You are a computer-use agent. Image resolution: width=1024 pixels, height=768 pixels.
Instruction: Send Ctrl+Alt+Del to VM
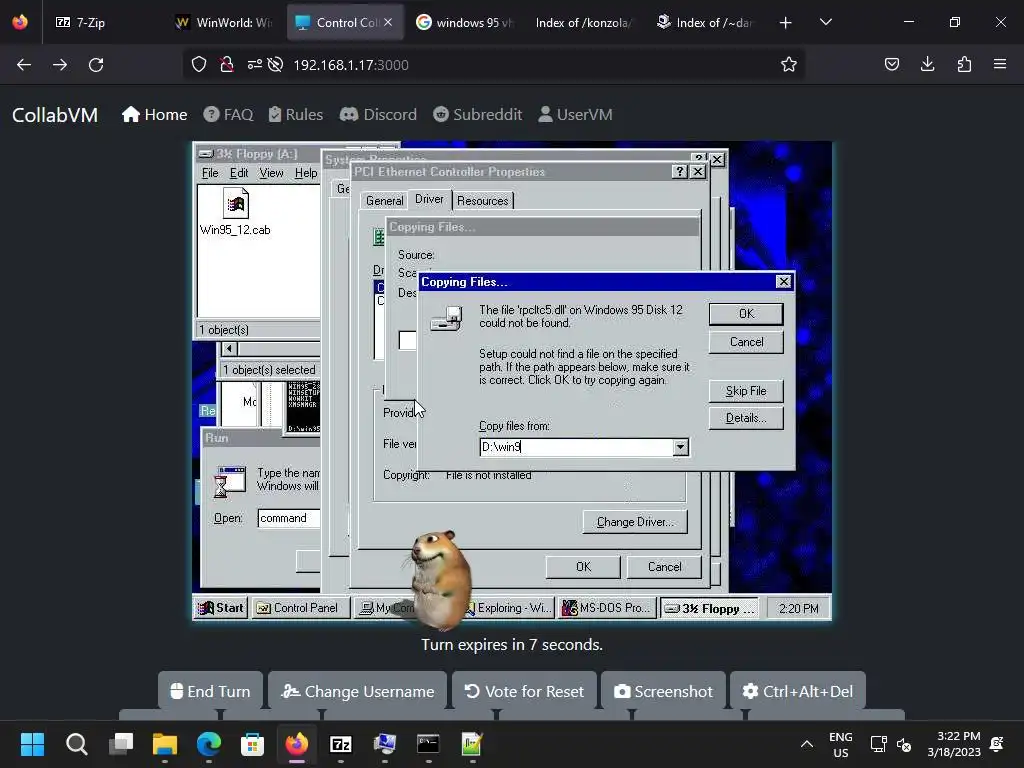point(797,691)
